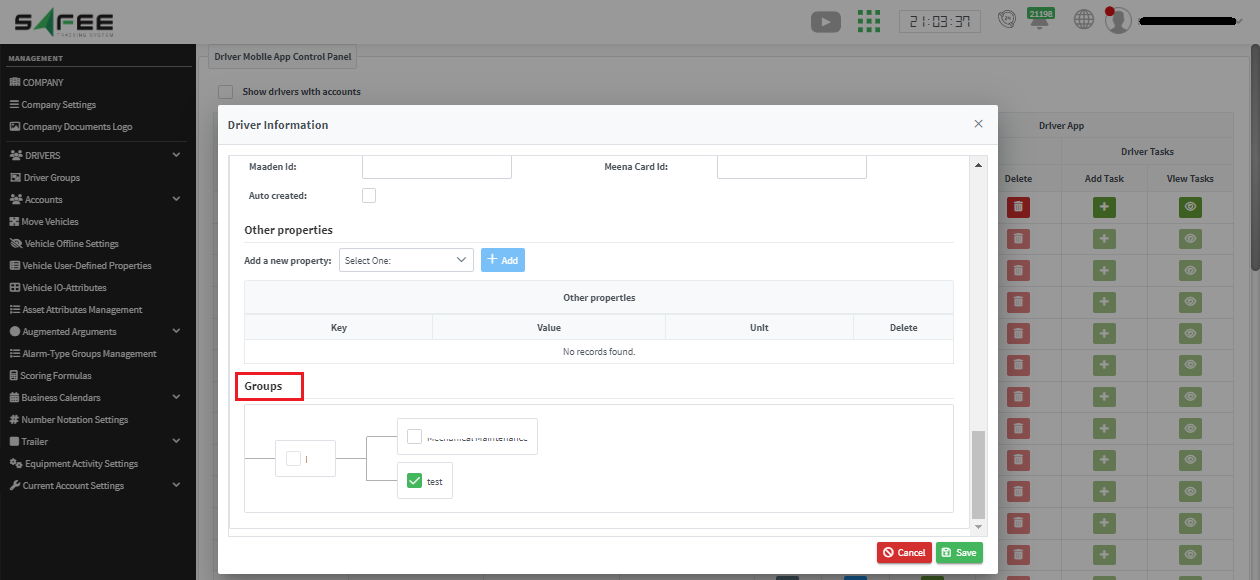The image size is (1260, 580).
Task: Click the Driver App table header
Action: (1061, 126)
